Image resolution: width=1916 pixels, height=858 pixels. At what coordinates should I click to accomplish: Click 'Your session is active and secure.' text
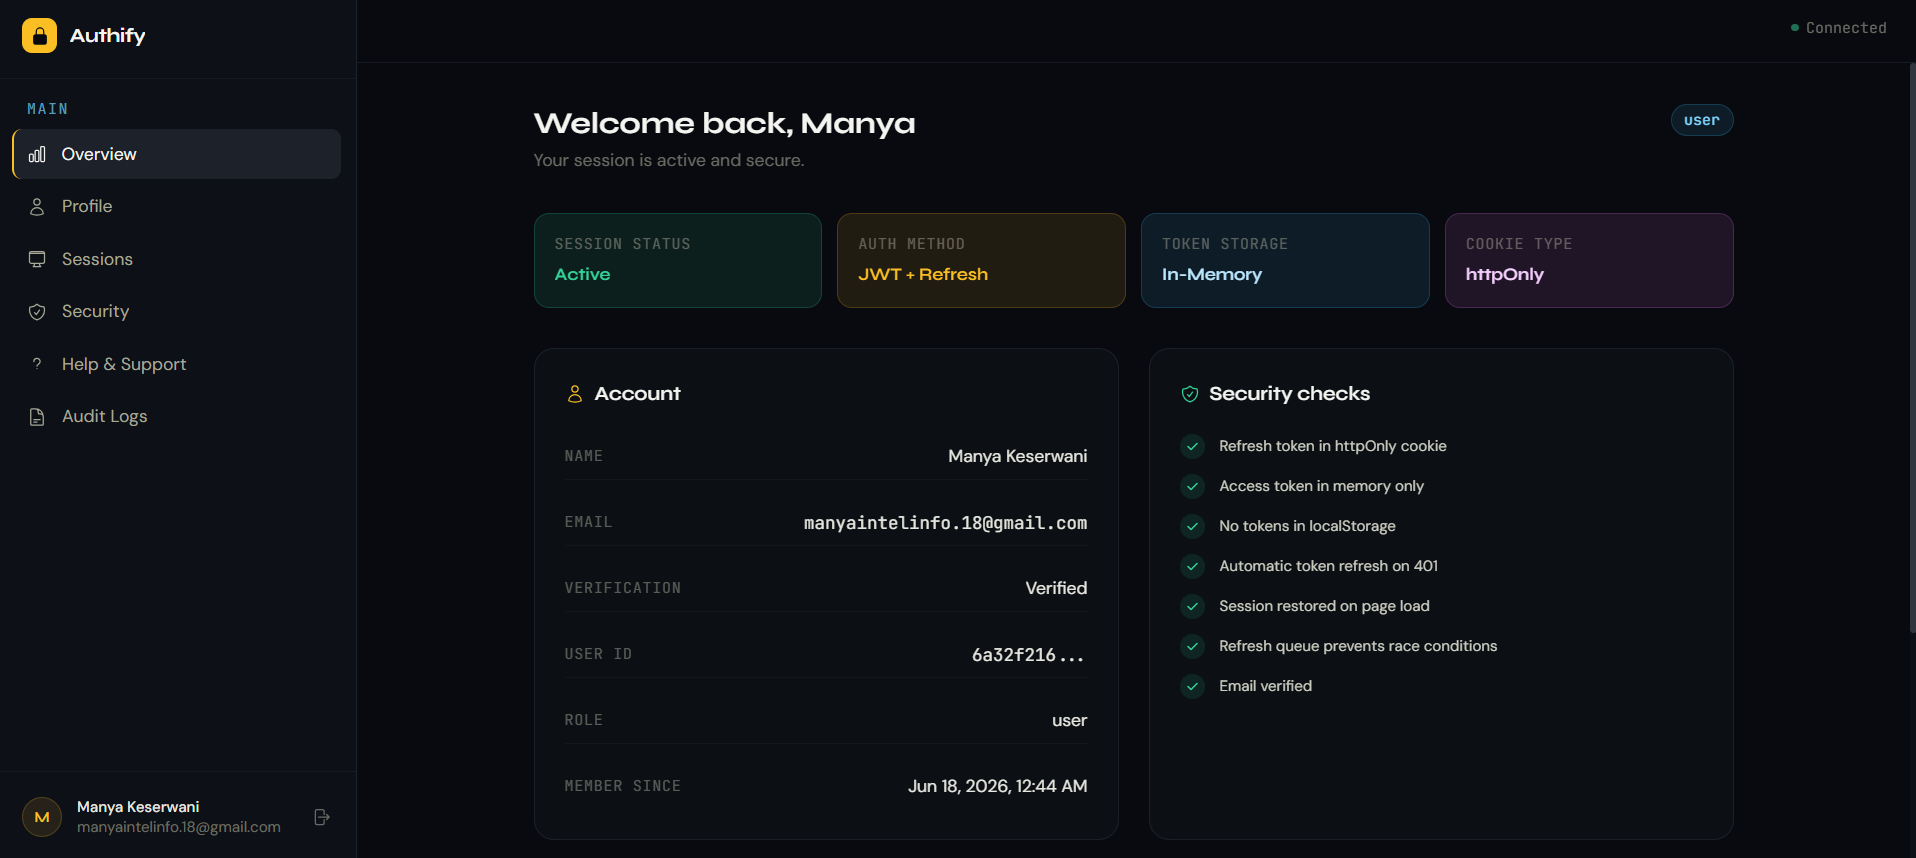click(x=669, y=160)
